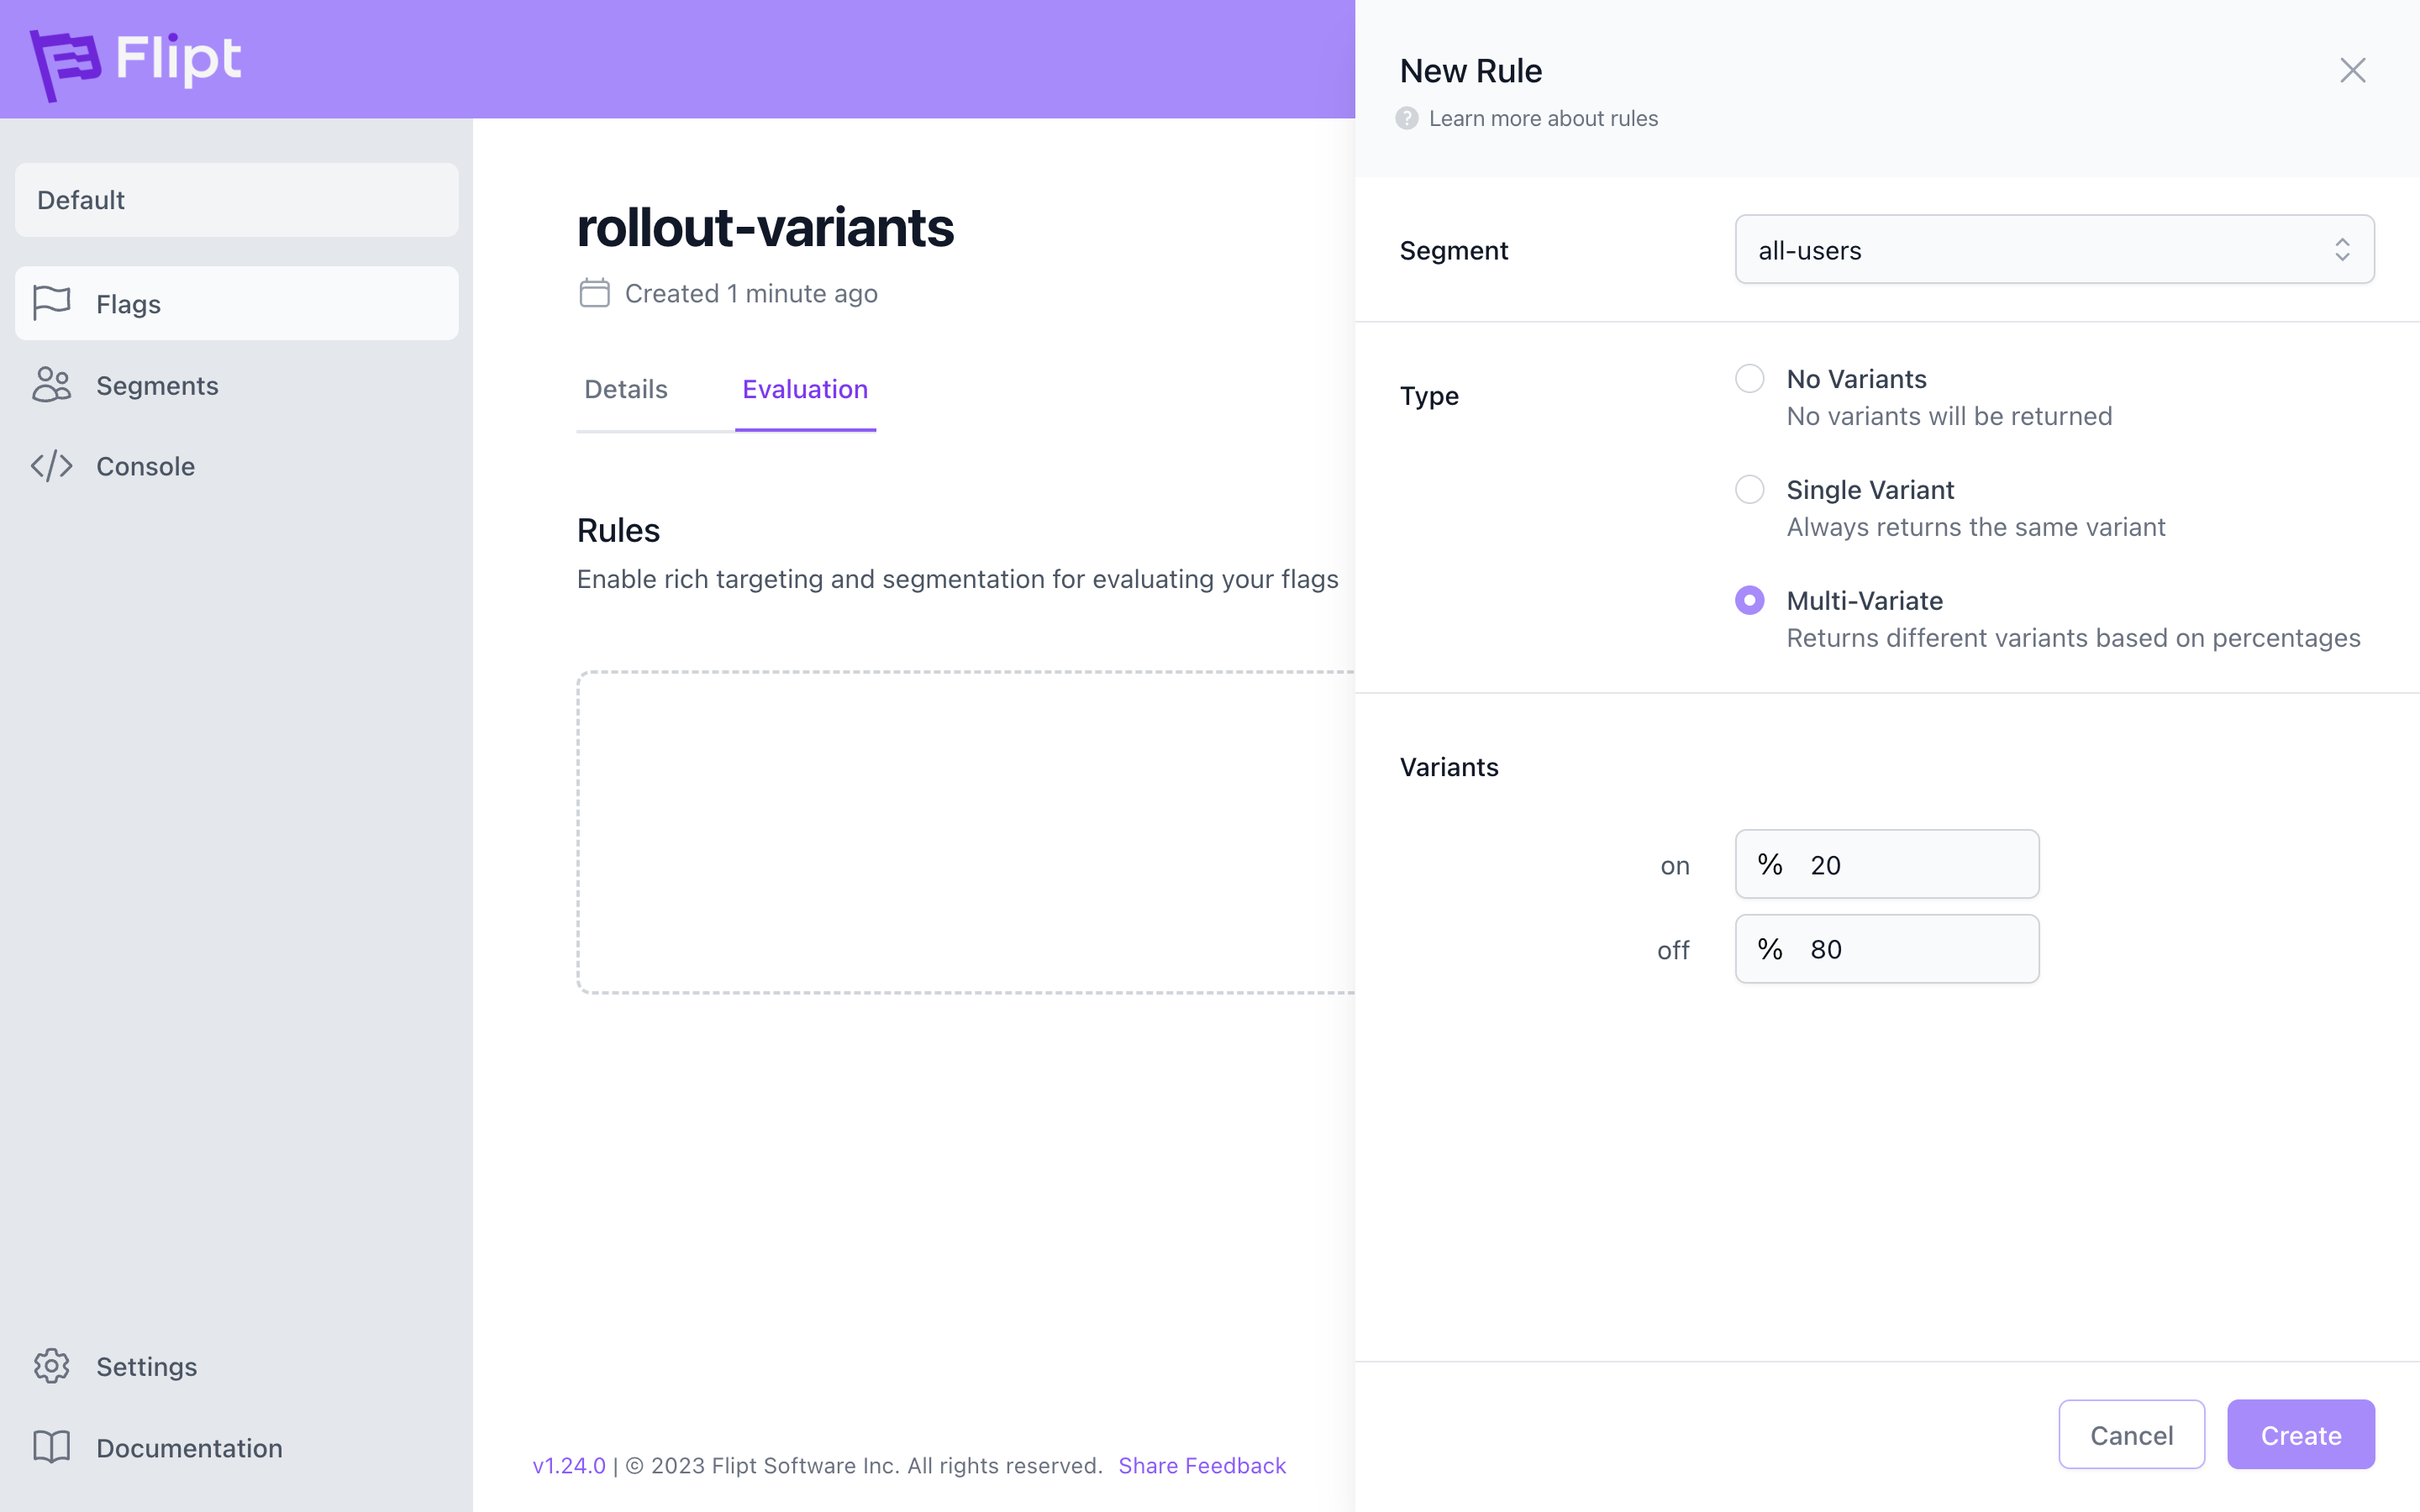Open Segments via the users icon
The width and height of the screenshot is (2420, 1512).
click(52, 385)
